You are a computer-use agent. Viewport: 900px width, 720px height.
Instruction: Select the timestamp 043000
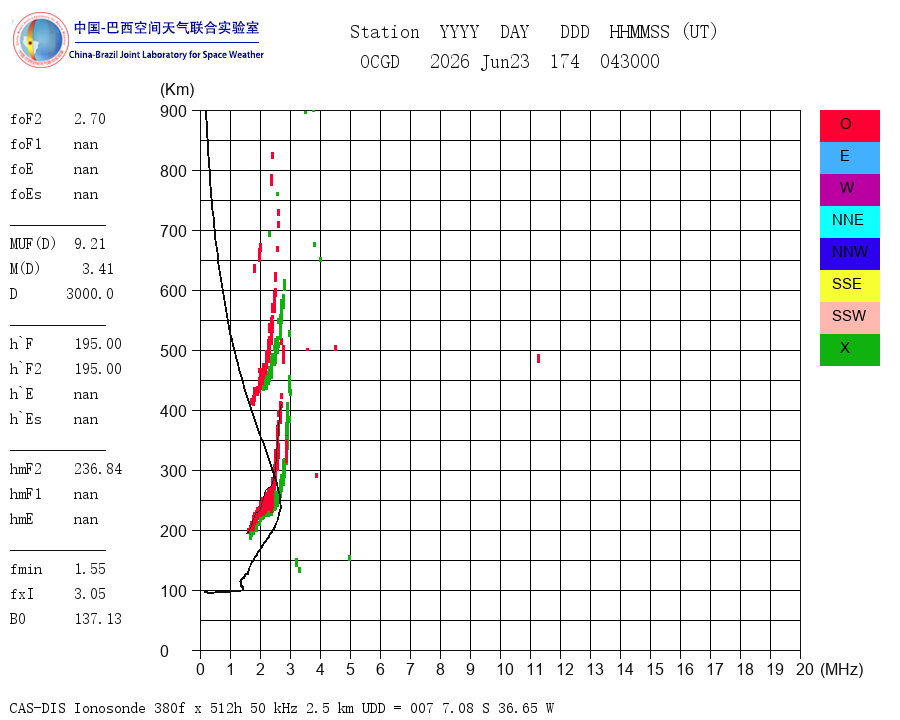click(x=630, y=62)
